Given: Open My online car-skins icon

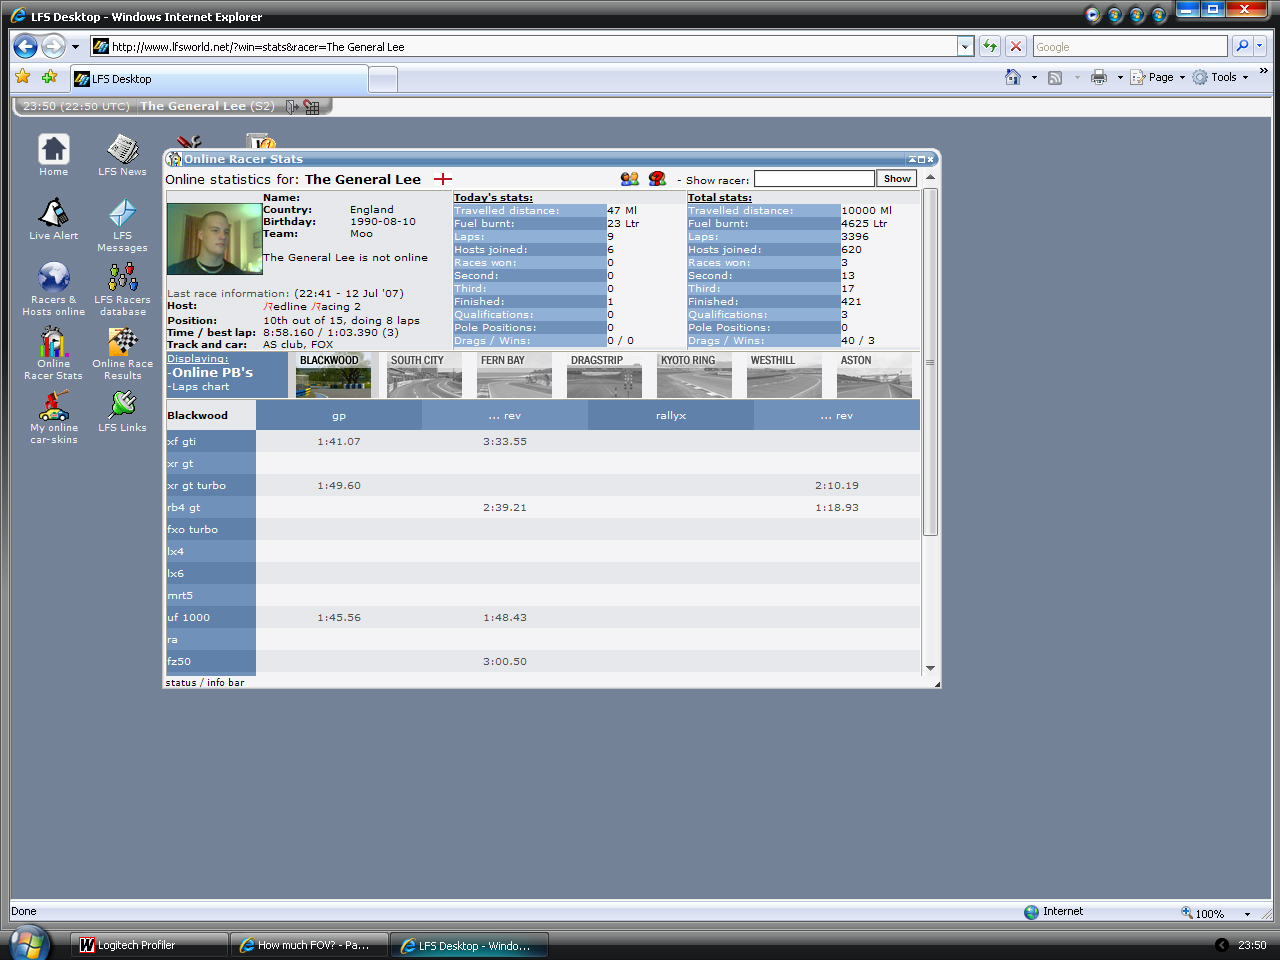Looking at the screenshot, I should pyautogui.click(x=54, y=417).
